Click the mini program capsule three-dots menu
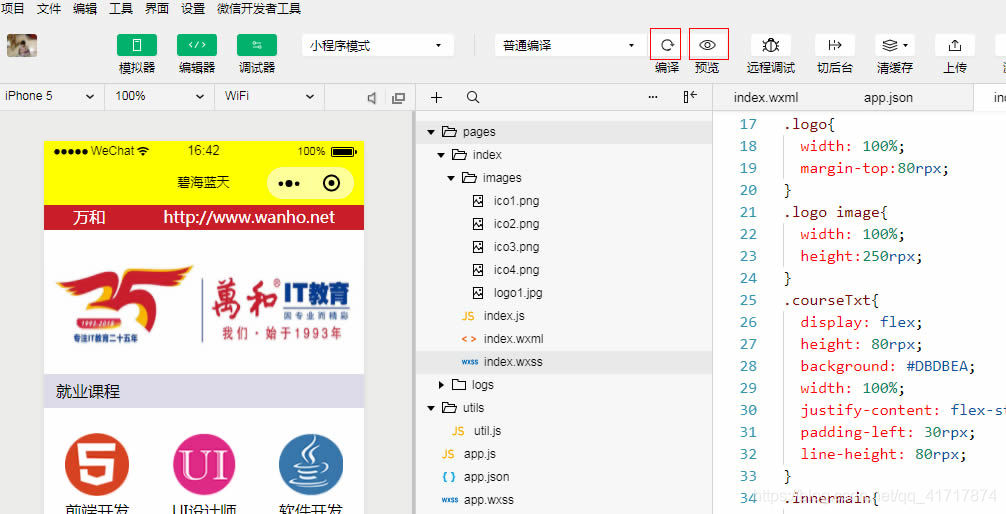This screenshot has height=514, width=1006. 289,184
